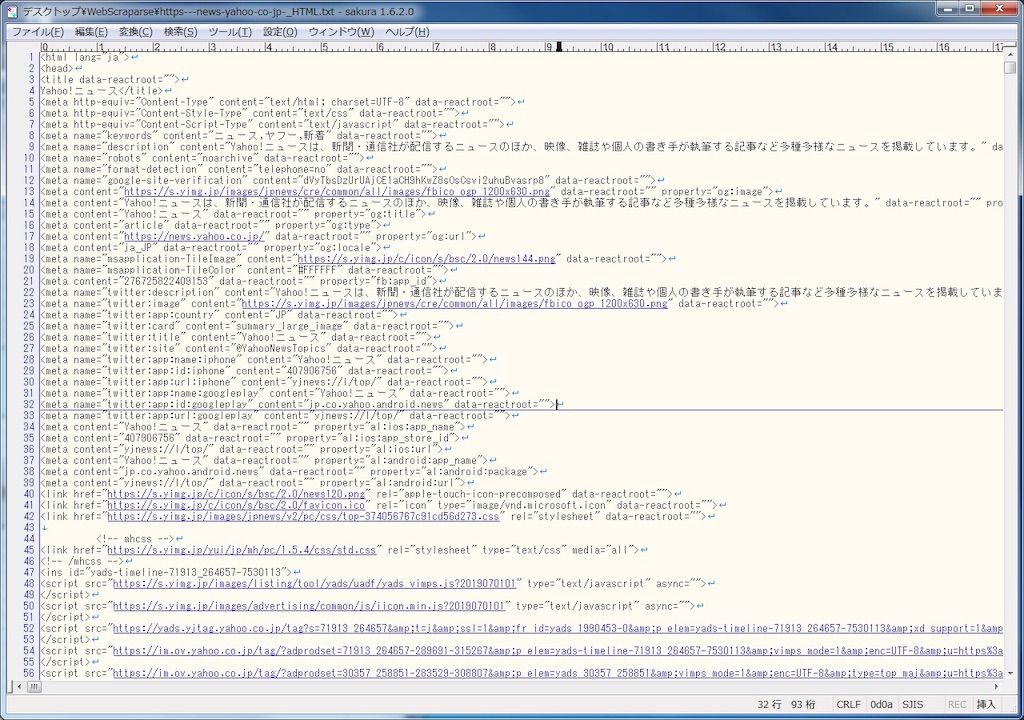
Task: Click the @YahooNewsTopics text on line 27
Action: [281, 348]
